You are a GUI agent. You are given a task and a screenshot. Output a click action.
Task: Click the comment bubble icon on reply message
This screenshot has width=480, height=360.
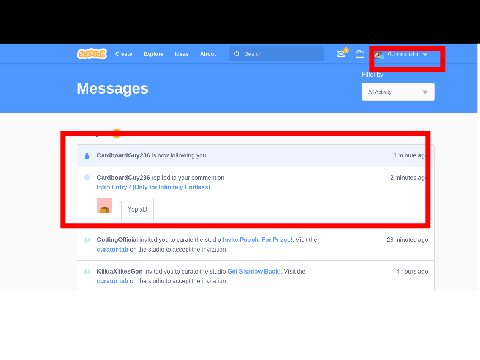tap(87, 177)
